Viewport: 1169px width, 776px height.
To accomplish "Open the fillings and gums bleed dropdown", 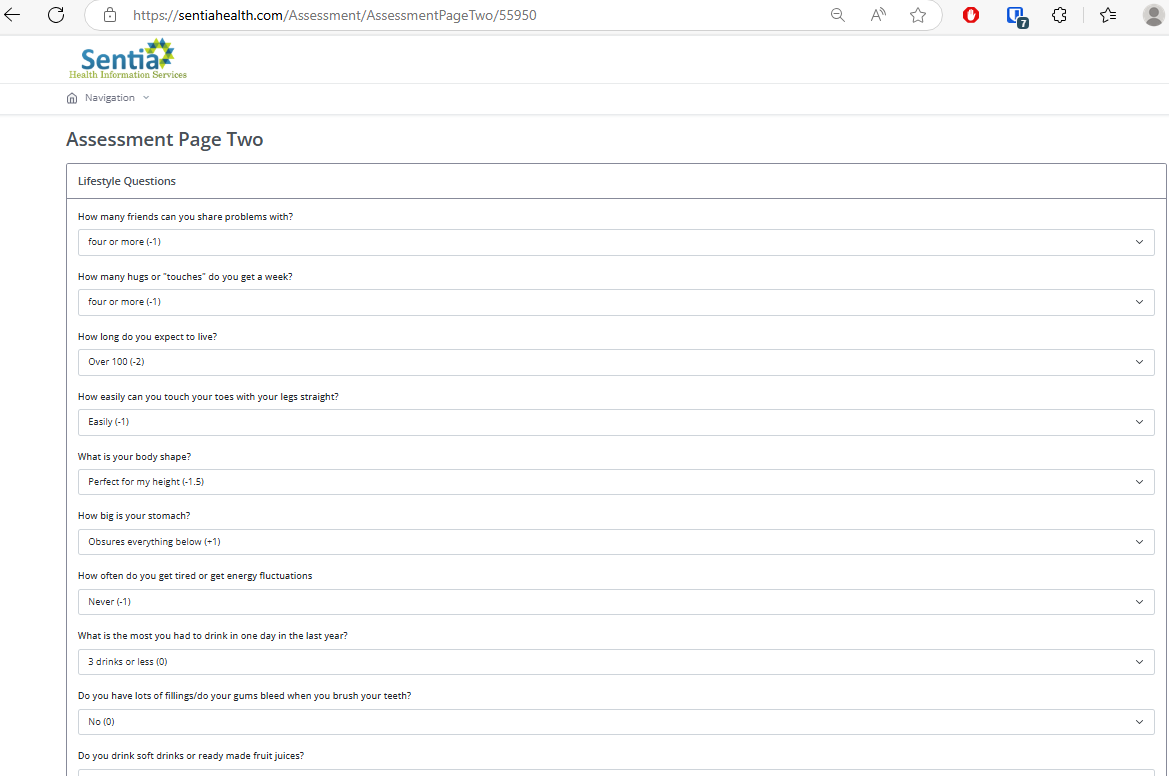I will pyautogui.click(x=616, y=722).
